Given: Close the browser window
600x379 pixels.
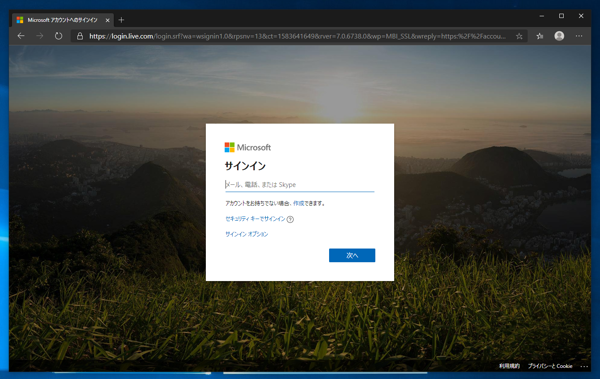Looking at the screenshot, I should (581, 16).
